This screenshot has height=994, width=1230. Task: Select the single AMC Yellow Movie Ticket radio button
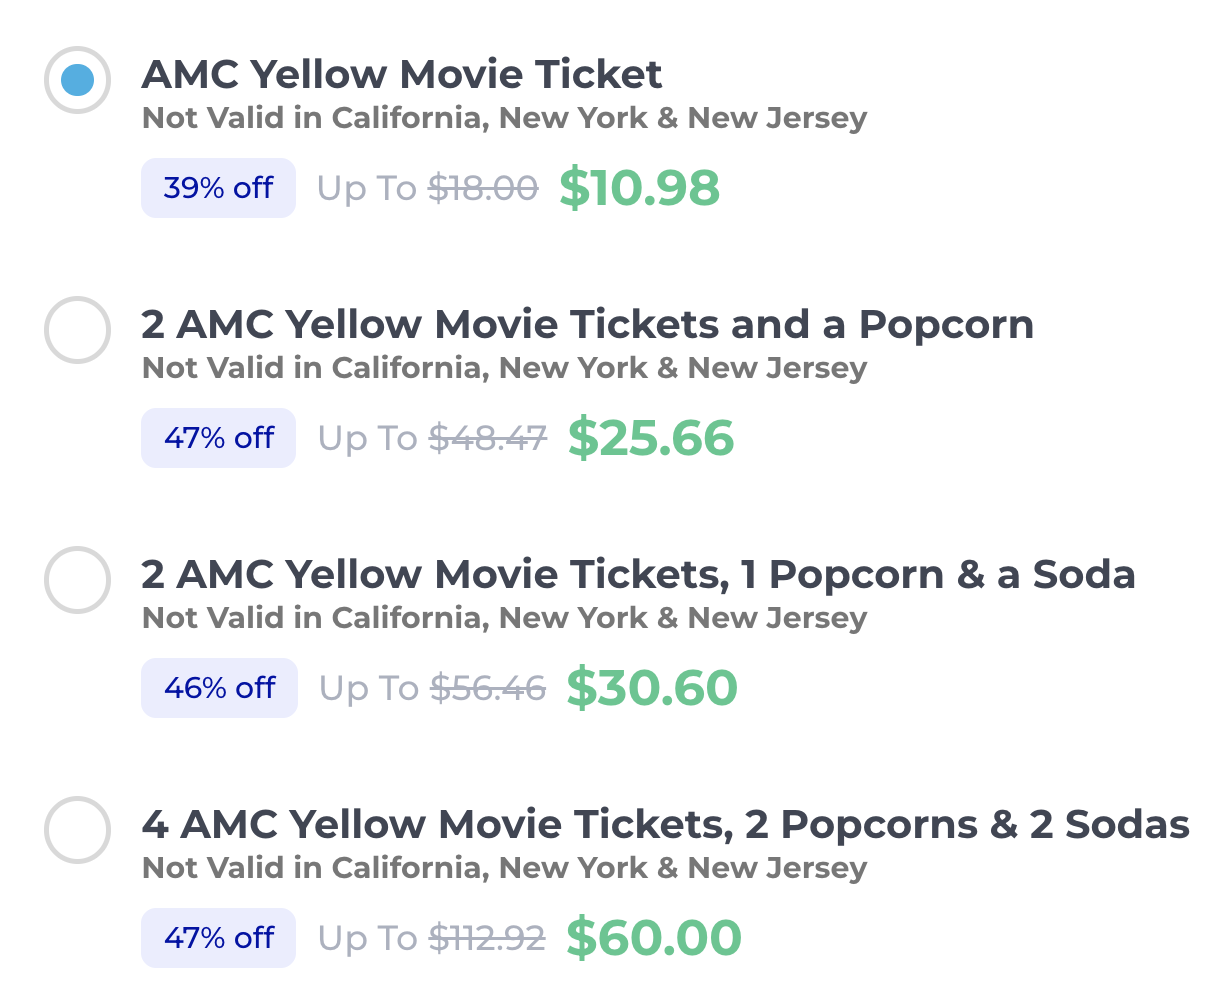(x=77, y=80)
